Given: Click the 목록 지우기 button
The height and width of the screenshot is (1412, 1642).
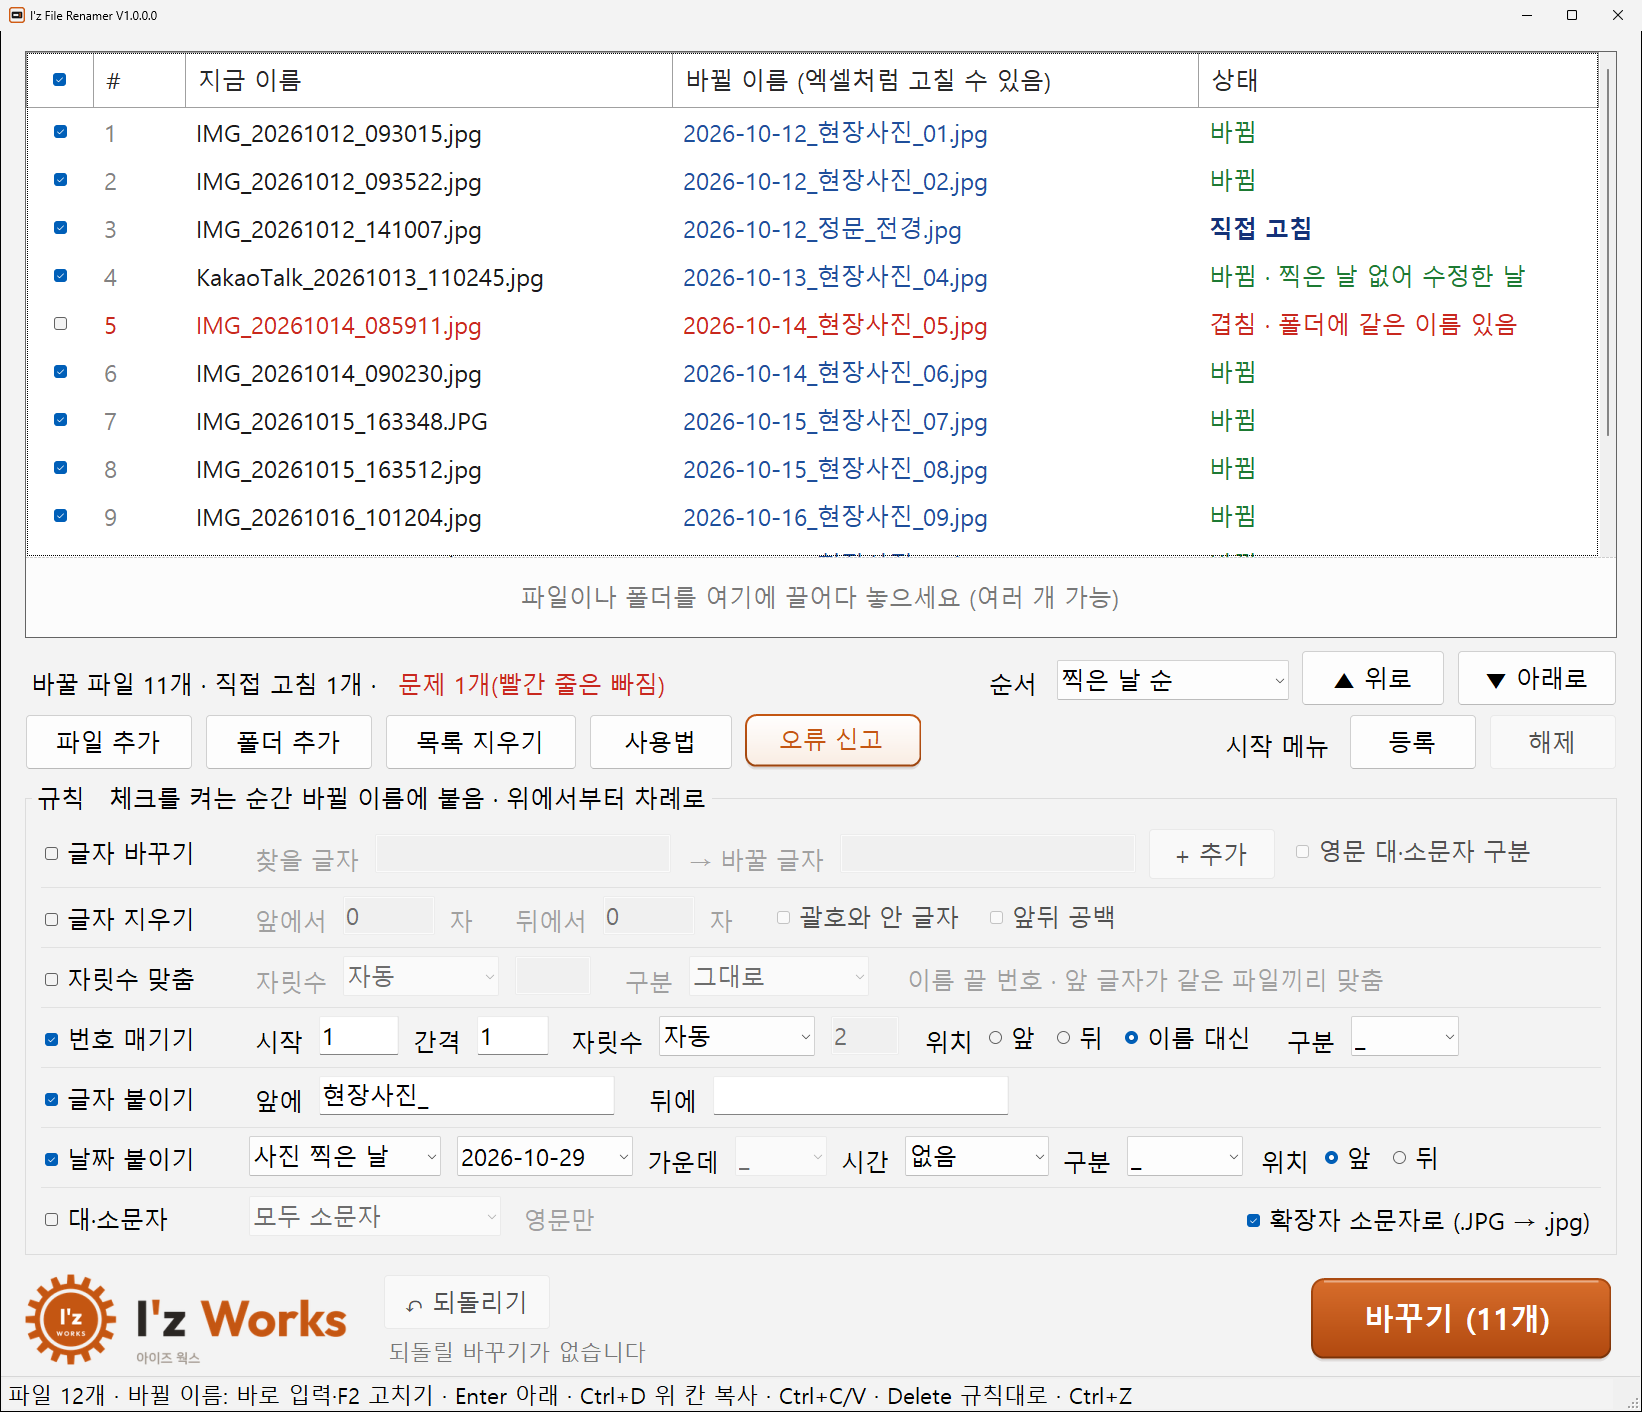Looking at the screenshot, I should tap(480, 741).
